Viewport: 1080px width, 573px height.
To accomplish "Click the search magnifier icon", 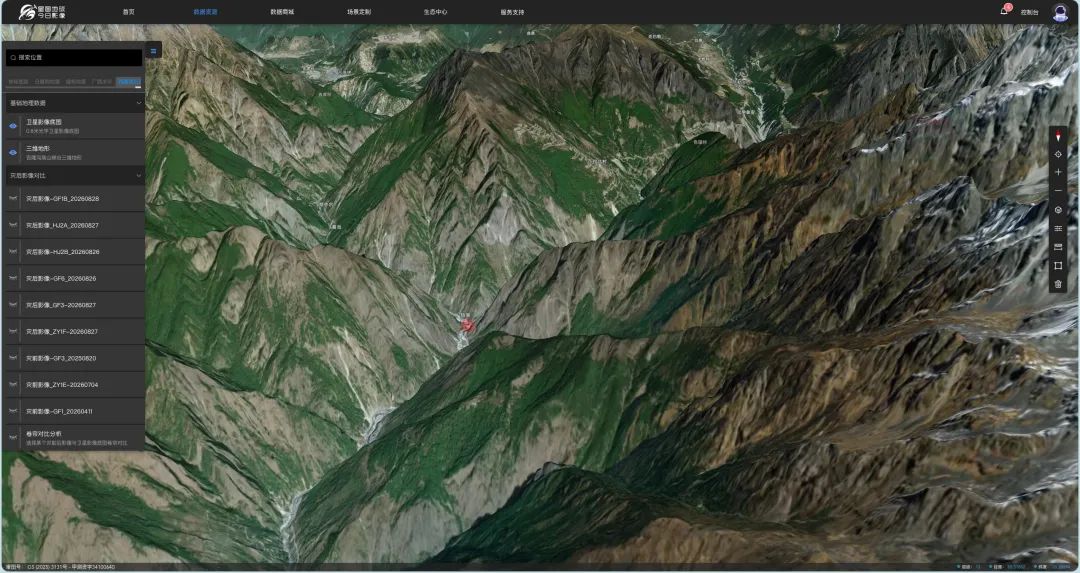I will [x=13, y=58].
